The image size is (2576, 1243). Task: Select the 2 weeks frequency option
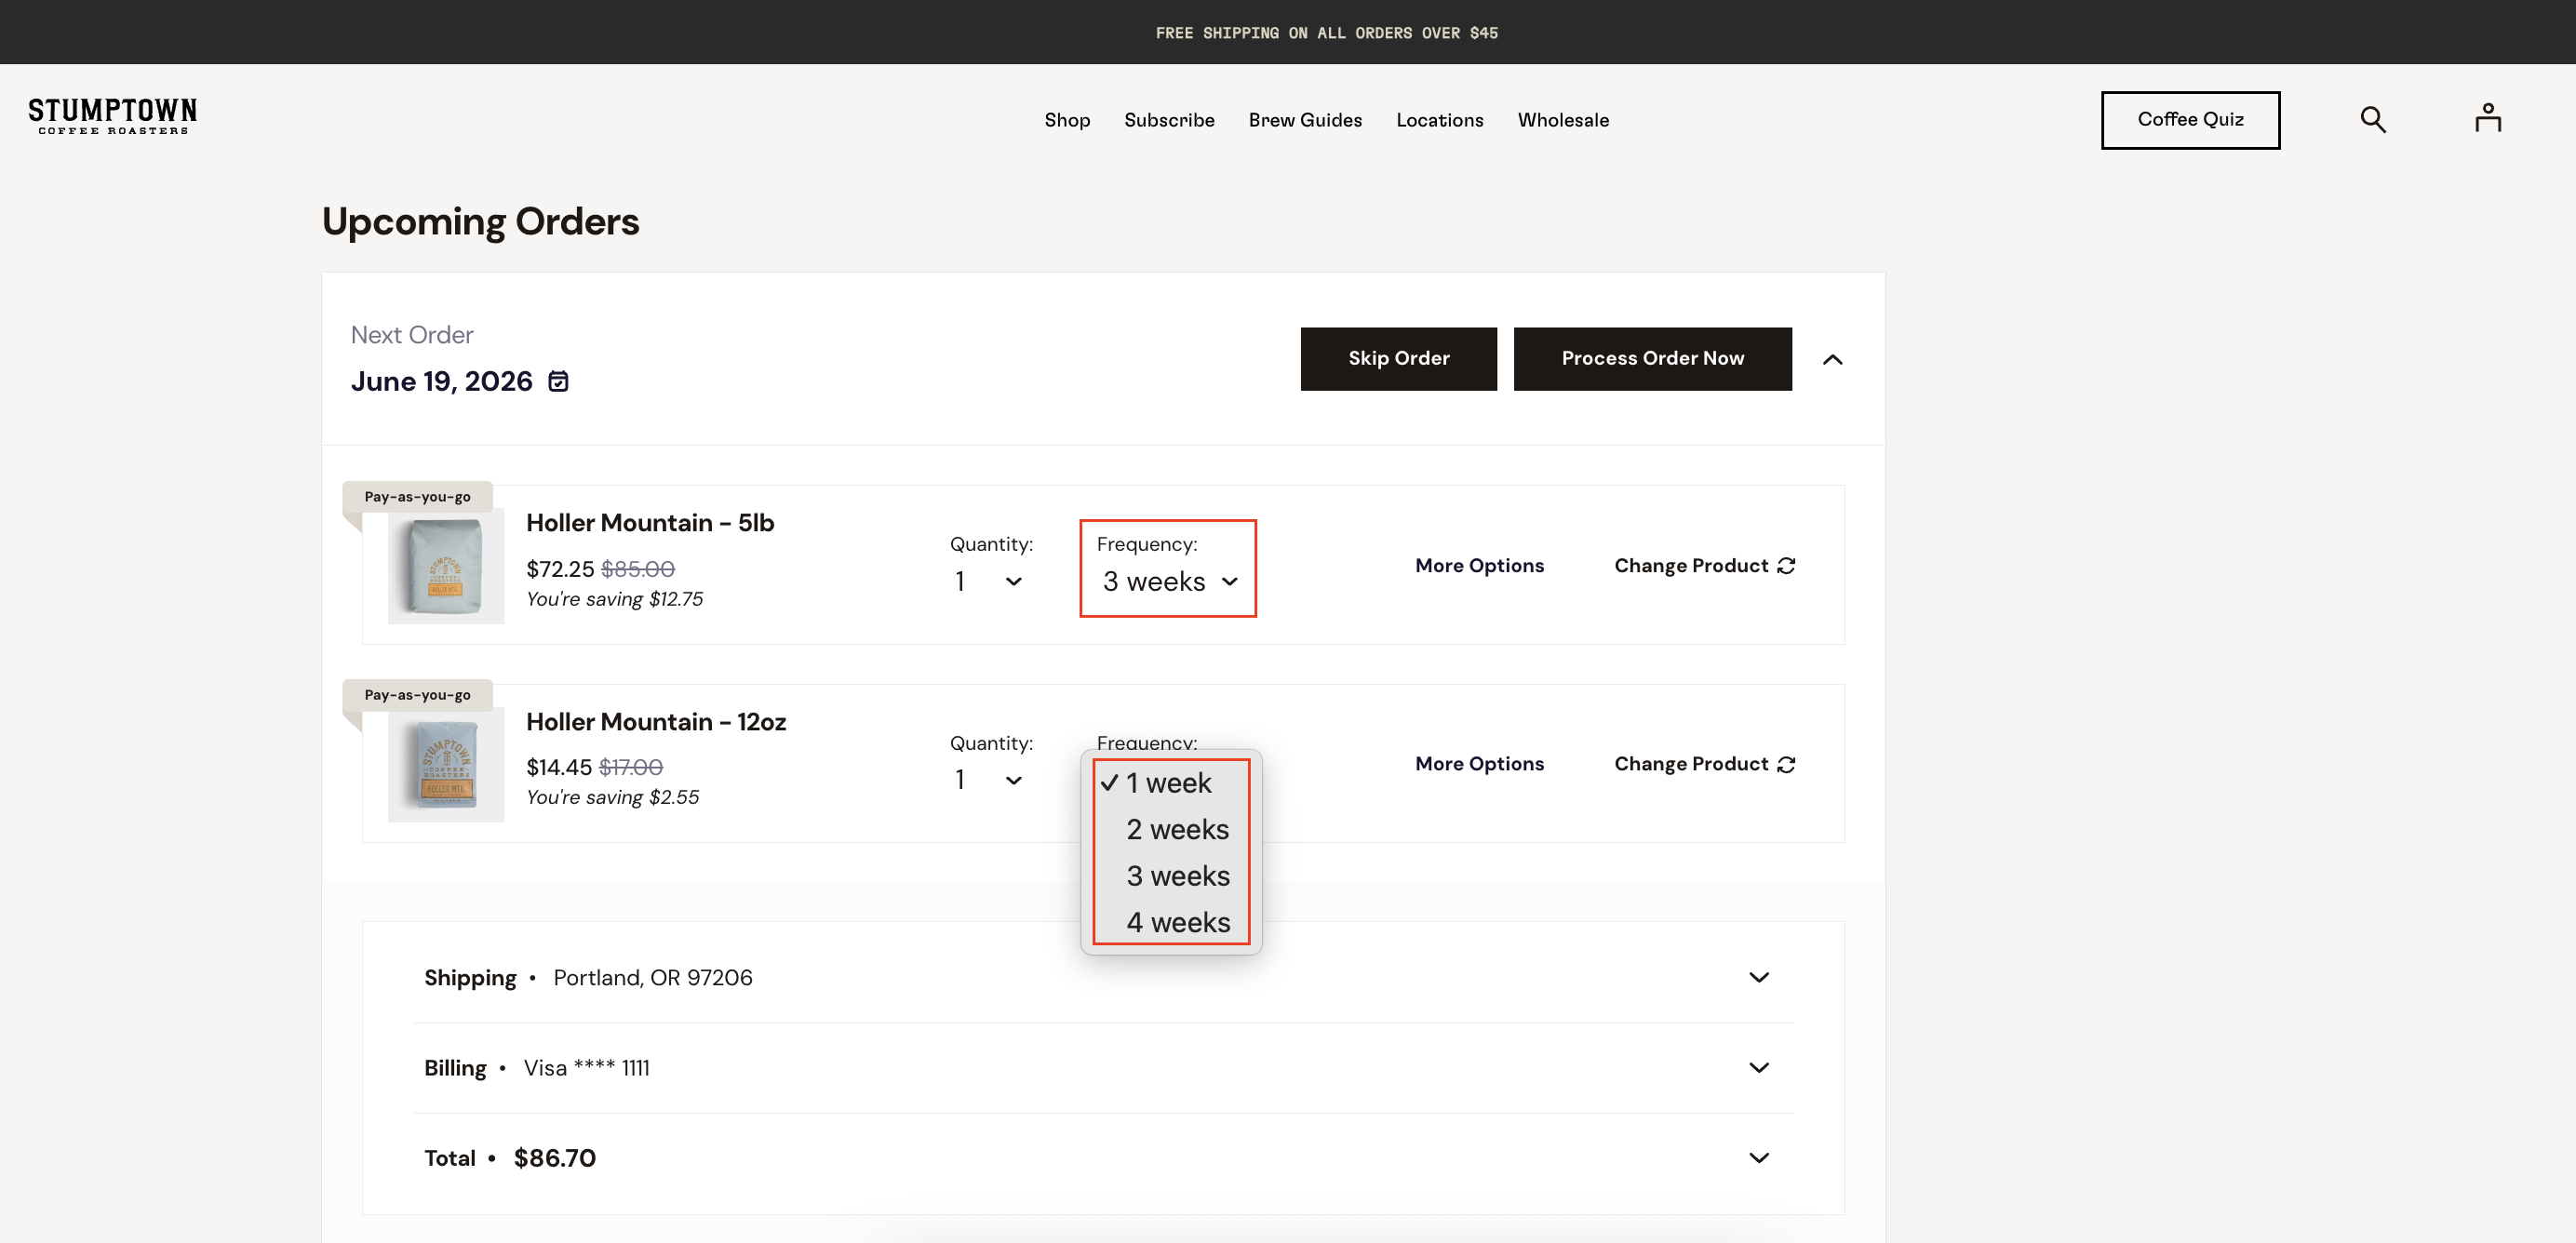[x=1171, y=829]
